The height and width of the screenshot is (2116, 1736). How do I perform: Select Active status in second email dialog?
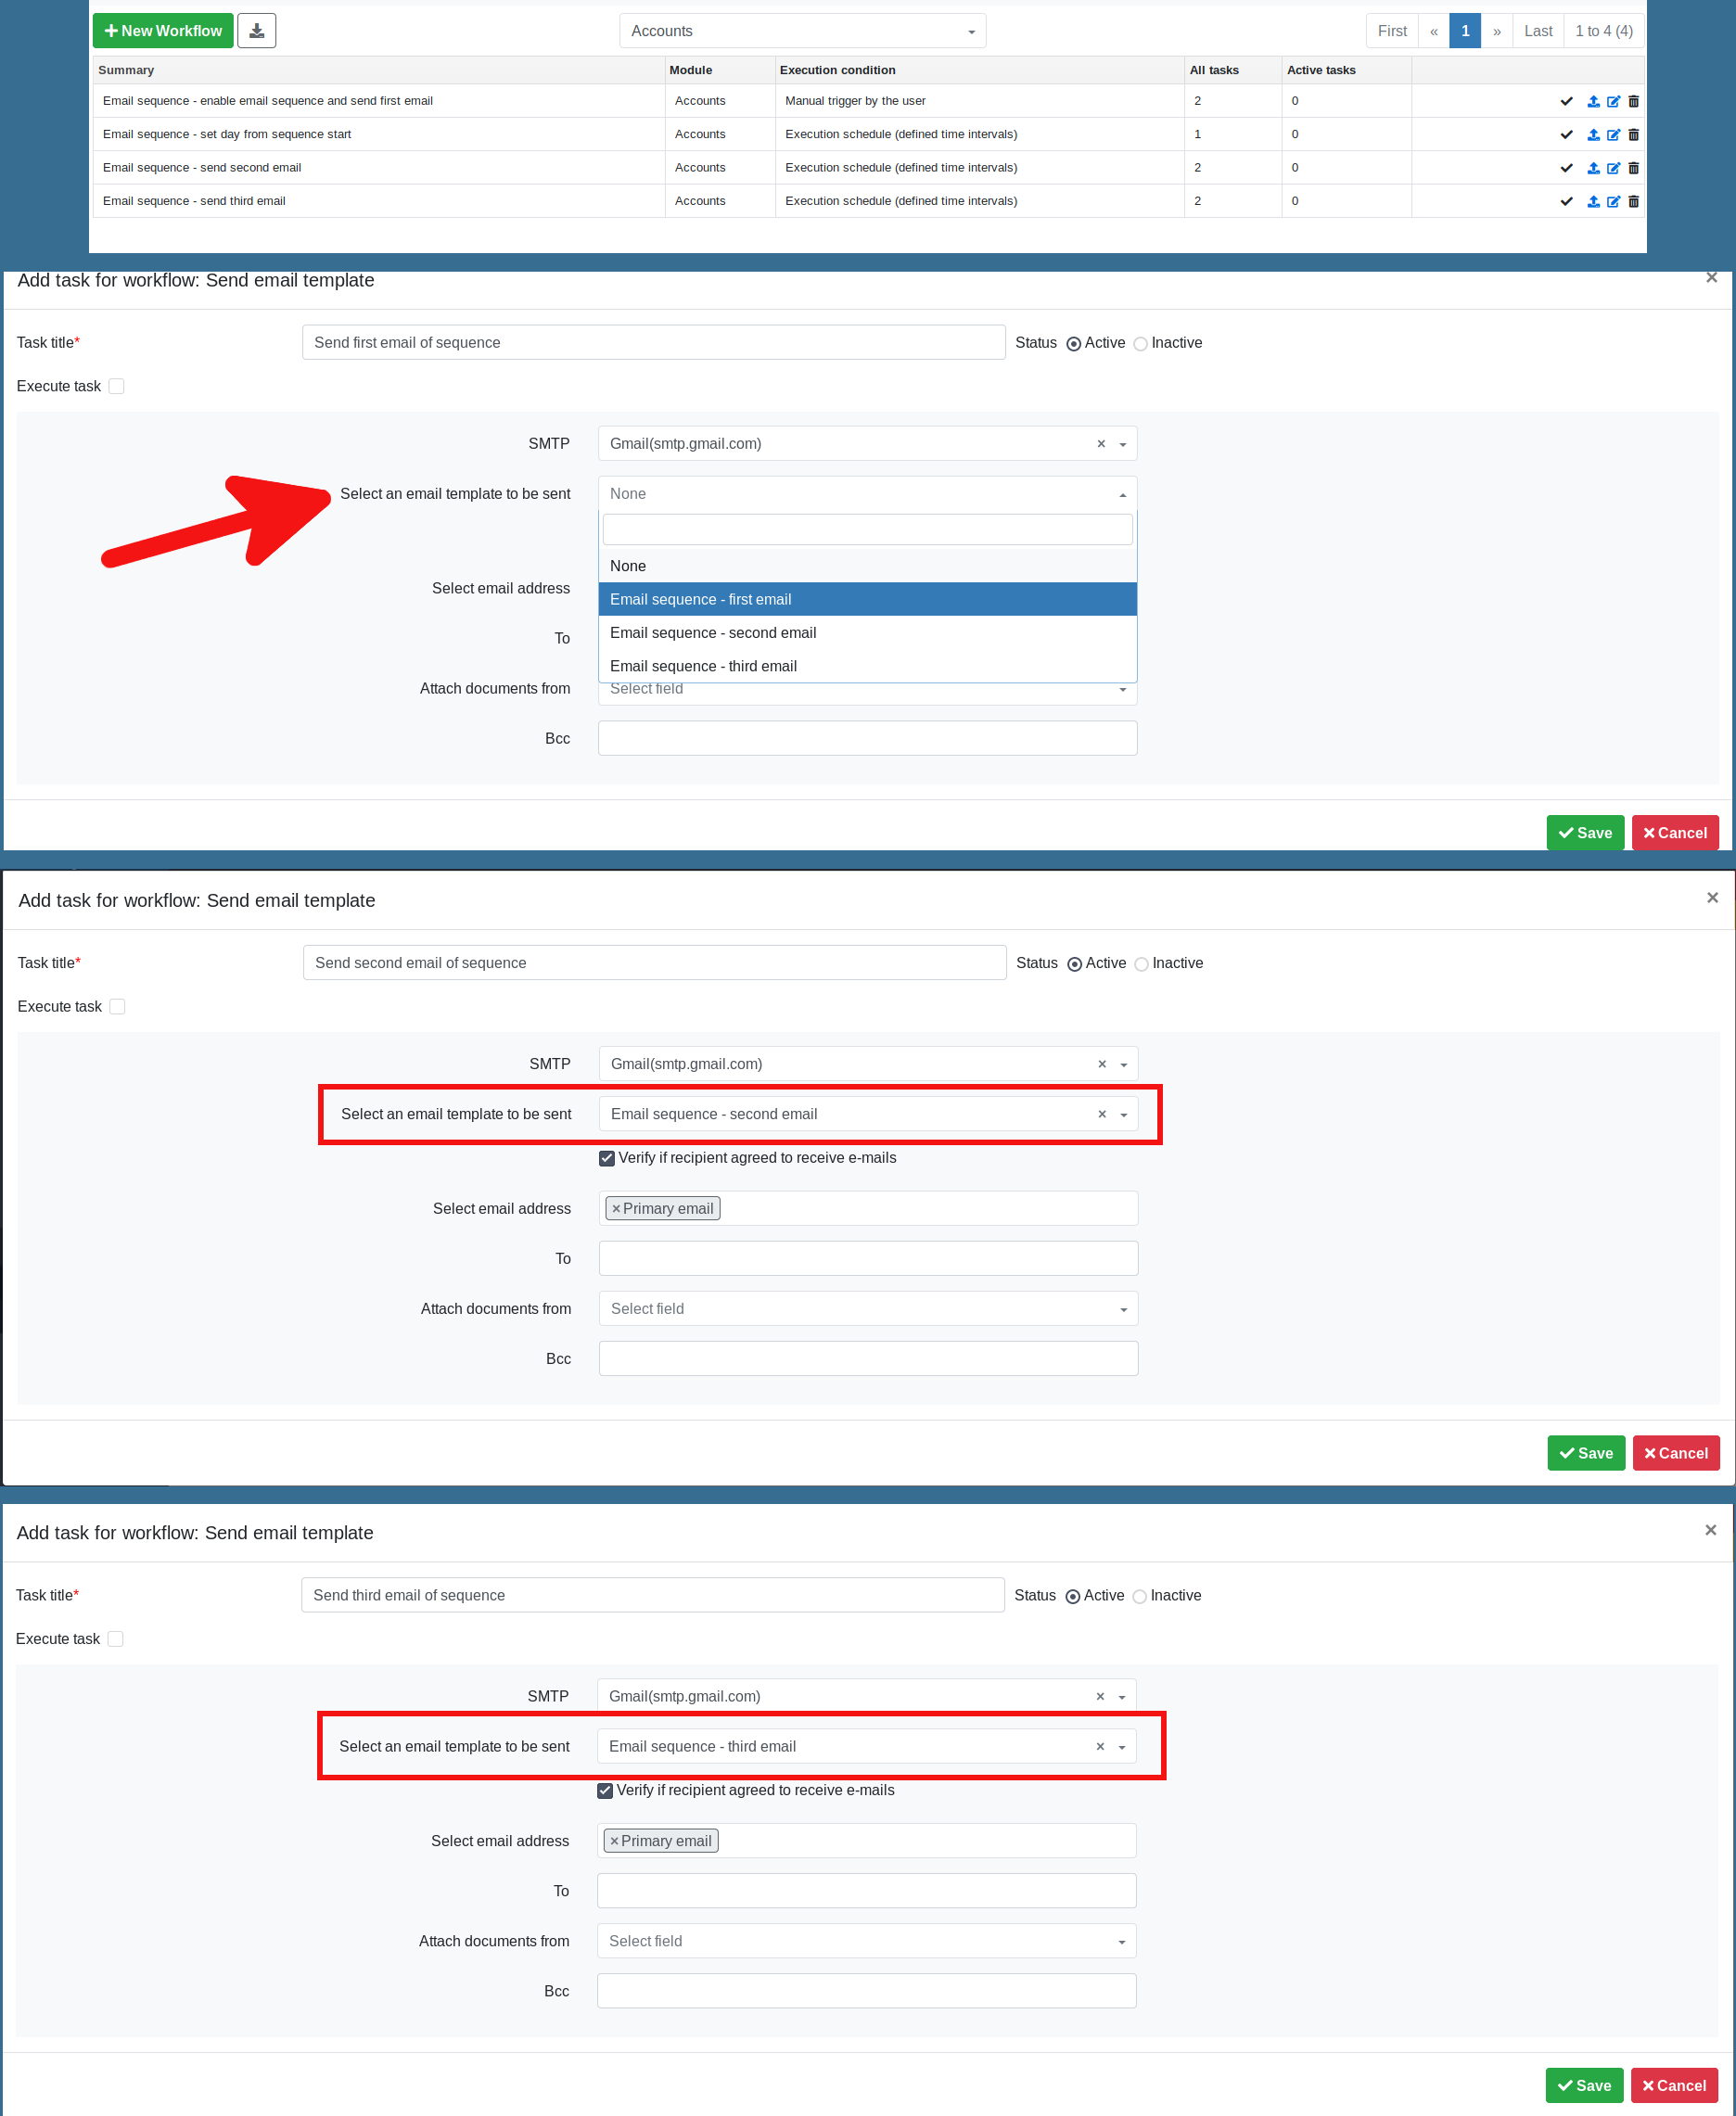(x=1074, y=964)
